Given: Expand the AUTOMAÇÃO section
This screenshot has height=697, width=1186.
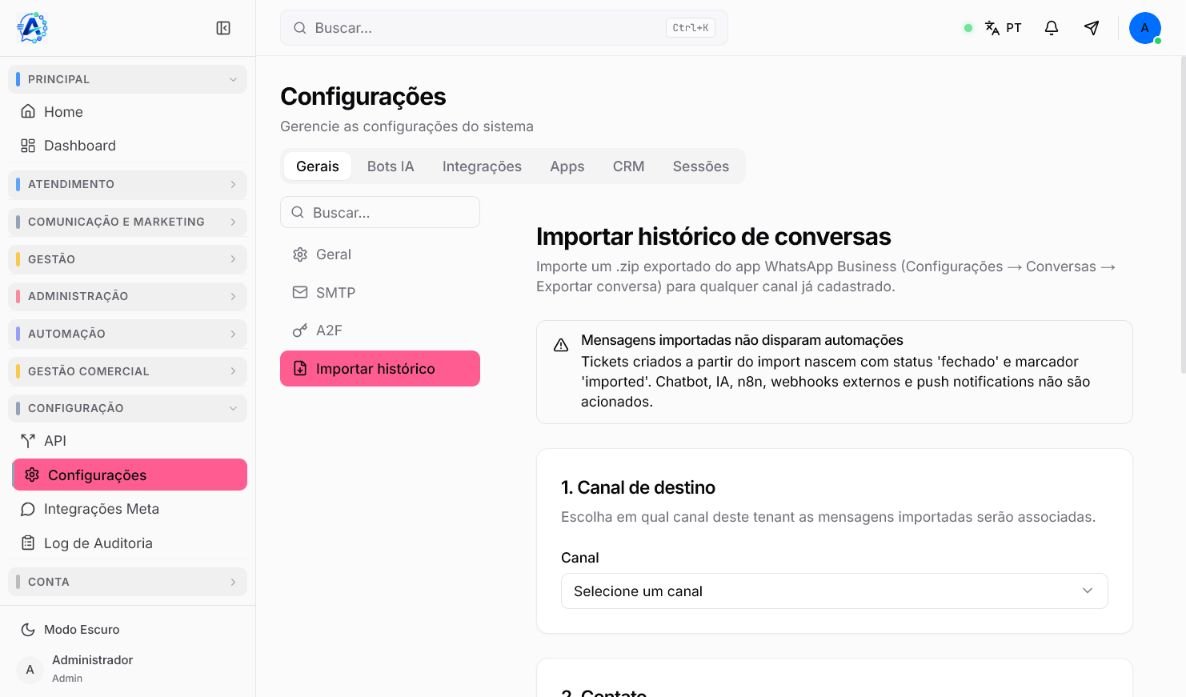Looking at the screenshot, I should (127, 334).
